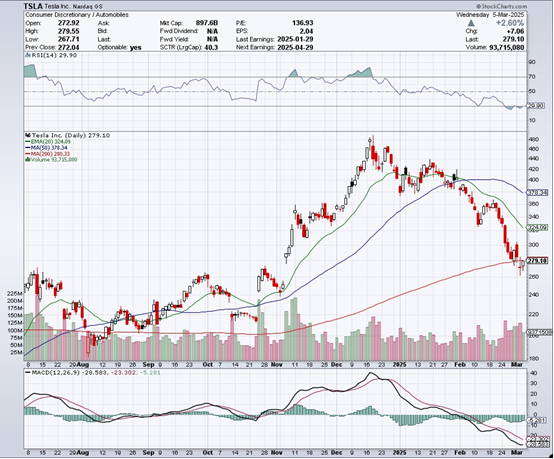554x459 pixels.
Task: Click the Wednesday 5-Mar-2025 date
Action: coord(491,15)
